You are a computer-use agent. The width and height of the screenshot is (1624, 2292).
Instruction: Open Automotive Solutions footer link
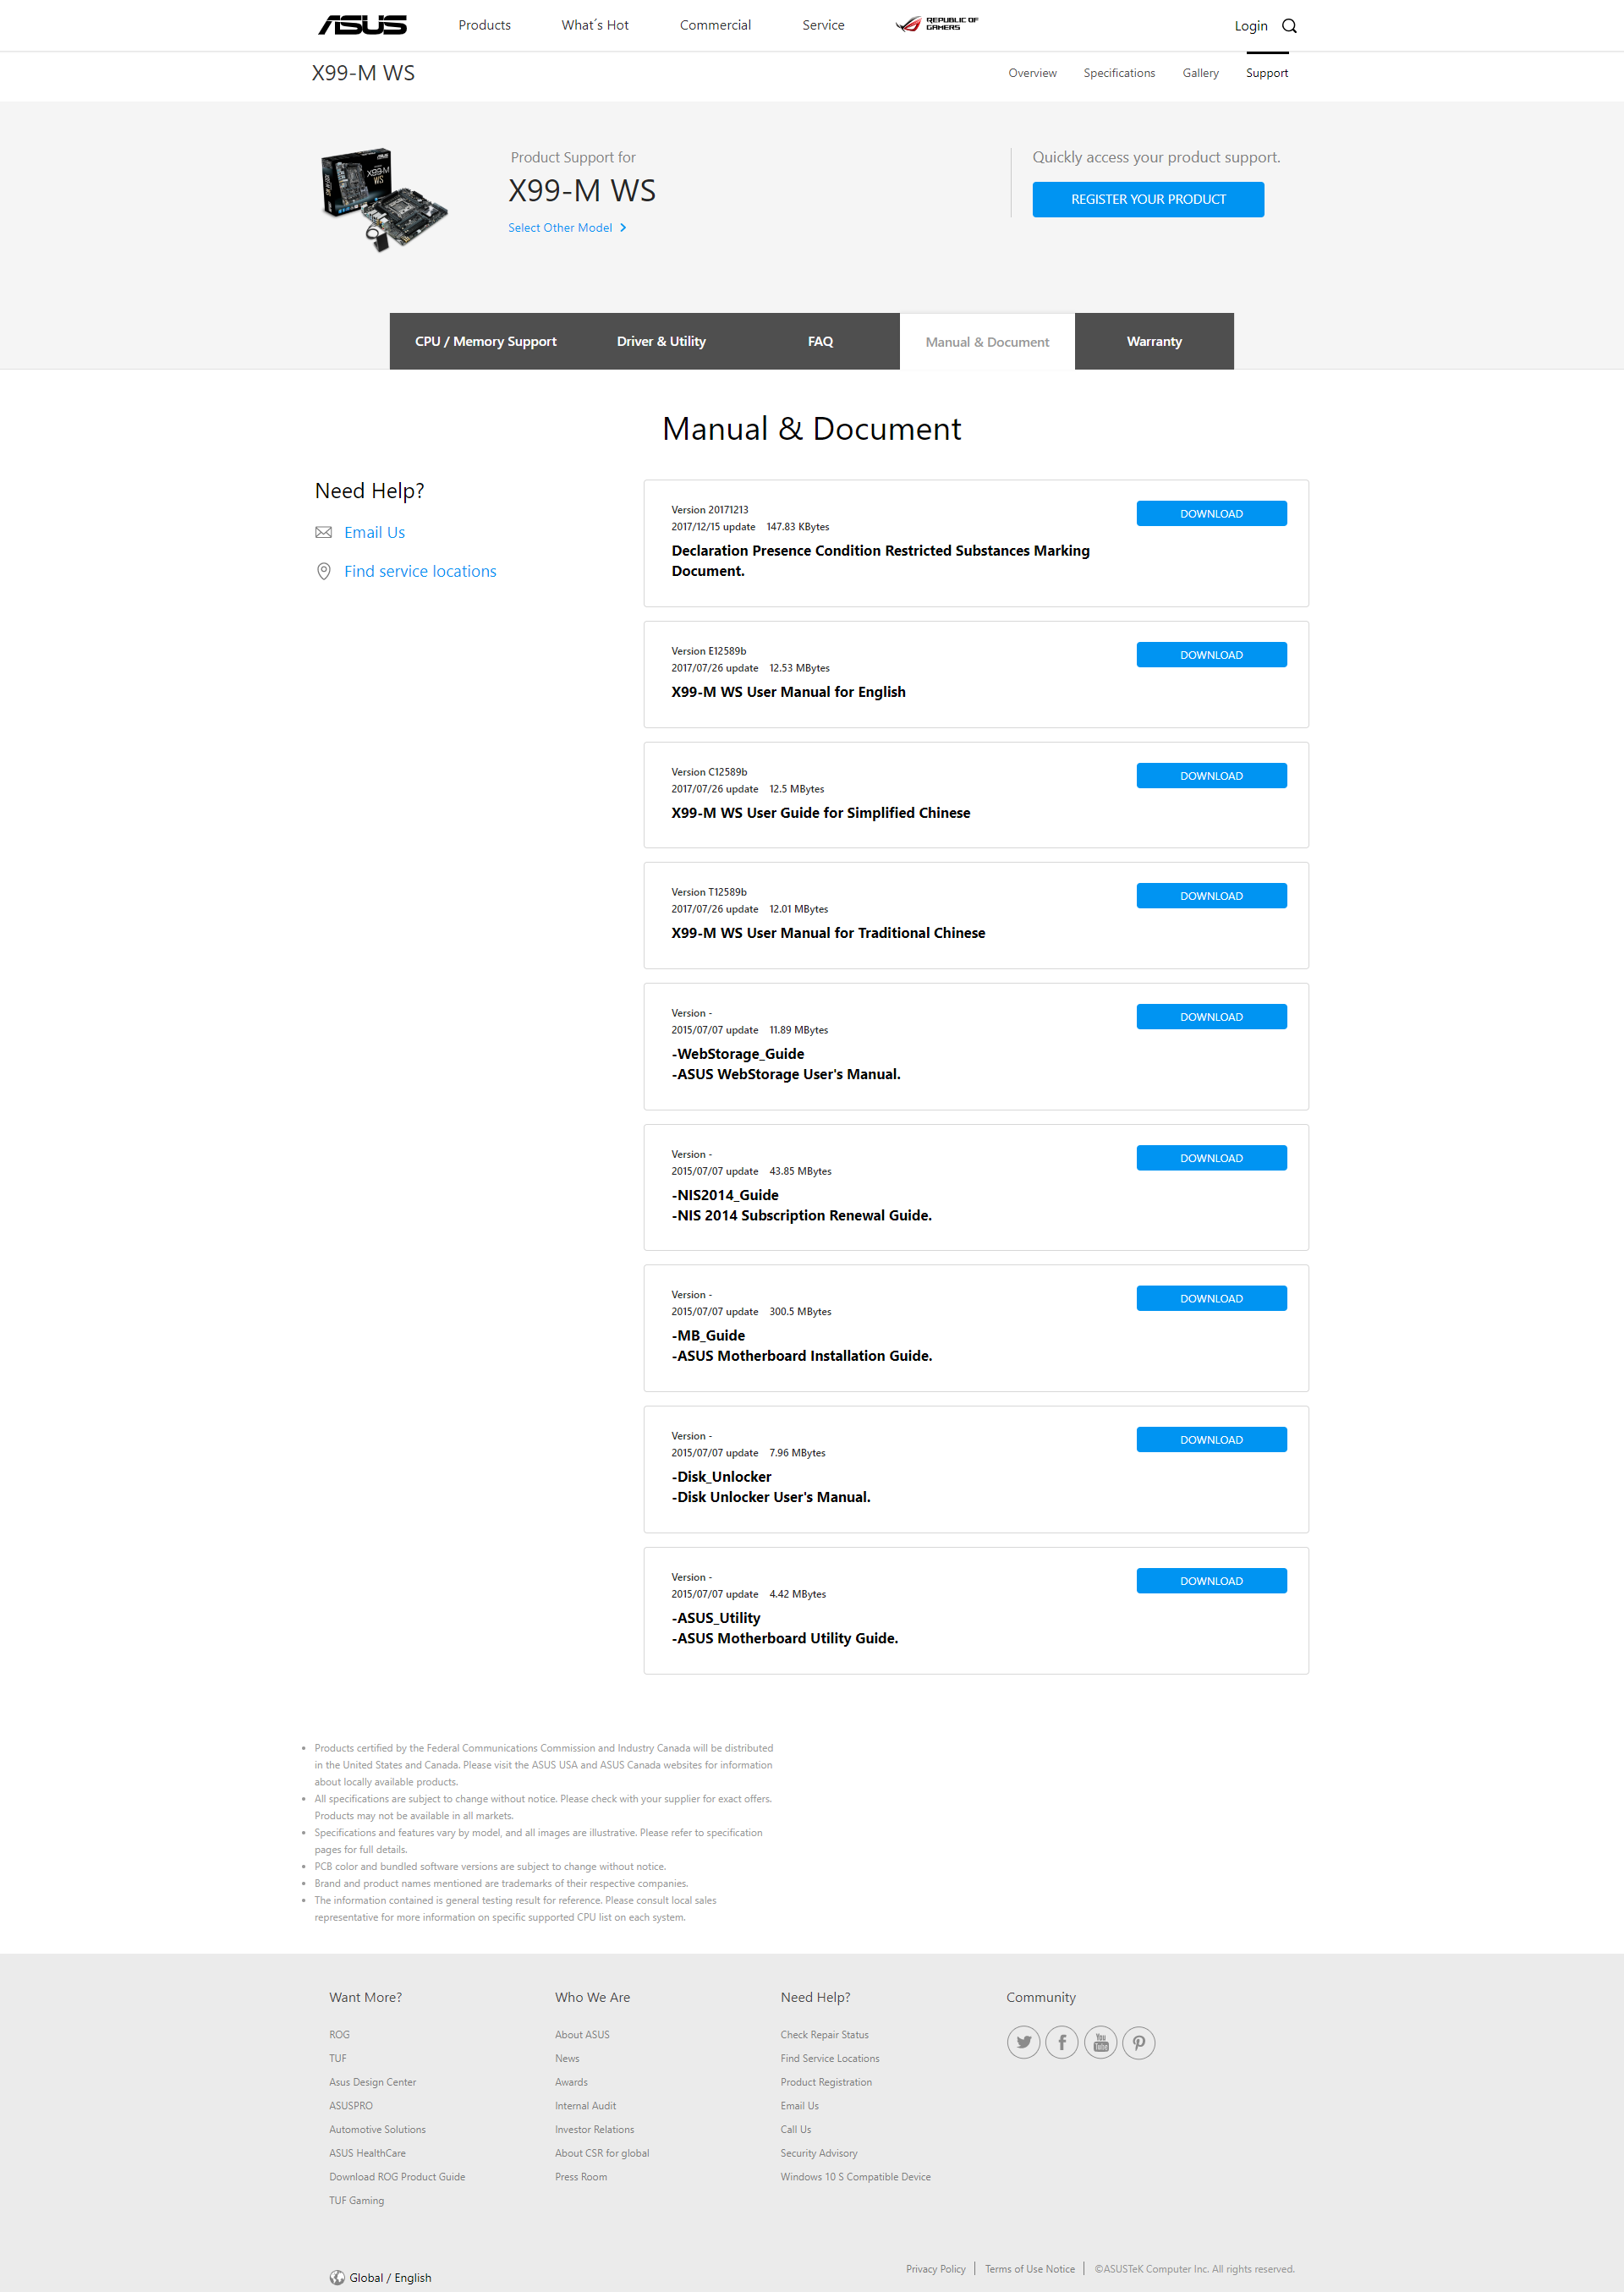[377, 2129]
